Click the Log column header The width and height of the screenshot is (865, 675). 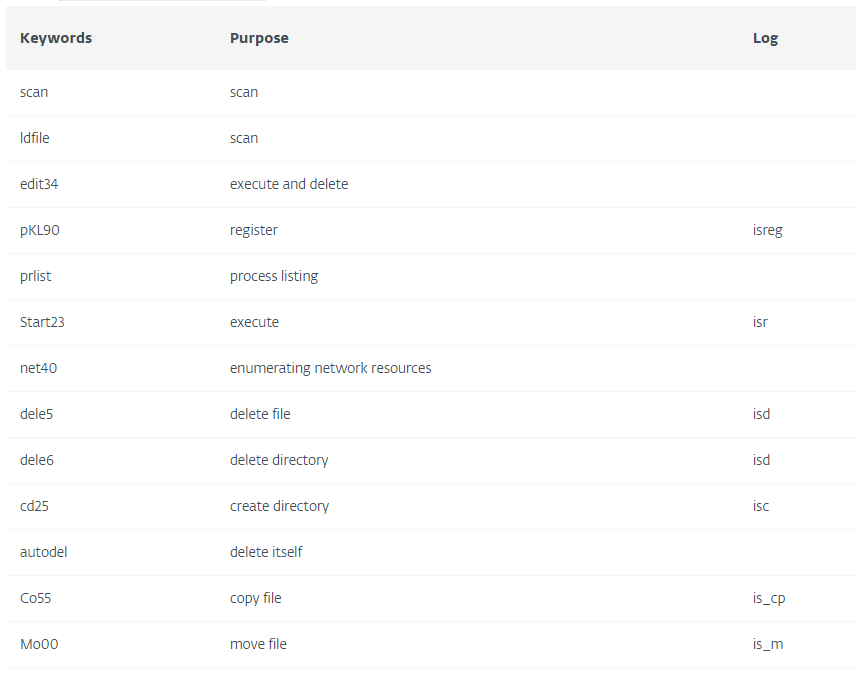click(x=765, y=38)
